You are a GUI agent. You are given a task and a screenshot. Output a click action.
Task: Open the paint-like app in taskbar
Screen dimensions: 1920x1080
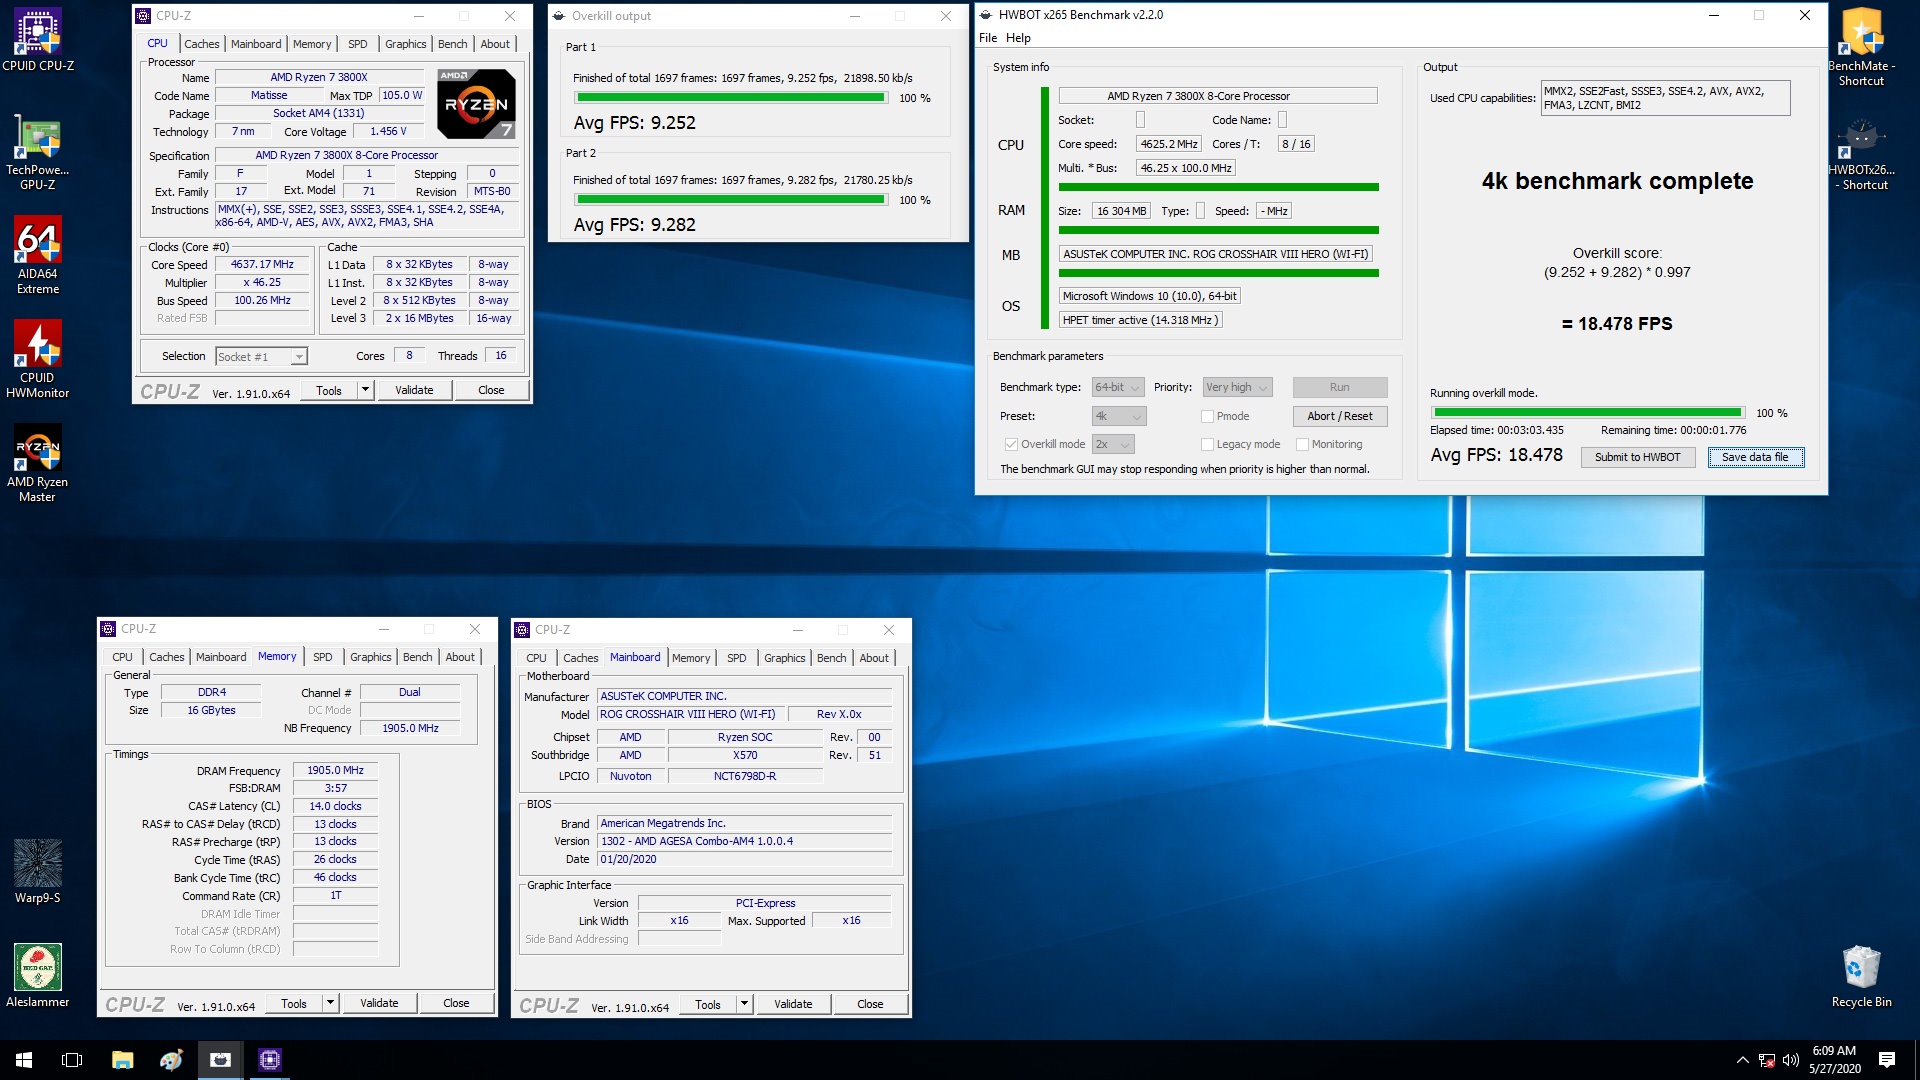(x=171, y=1060)
